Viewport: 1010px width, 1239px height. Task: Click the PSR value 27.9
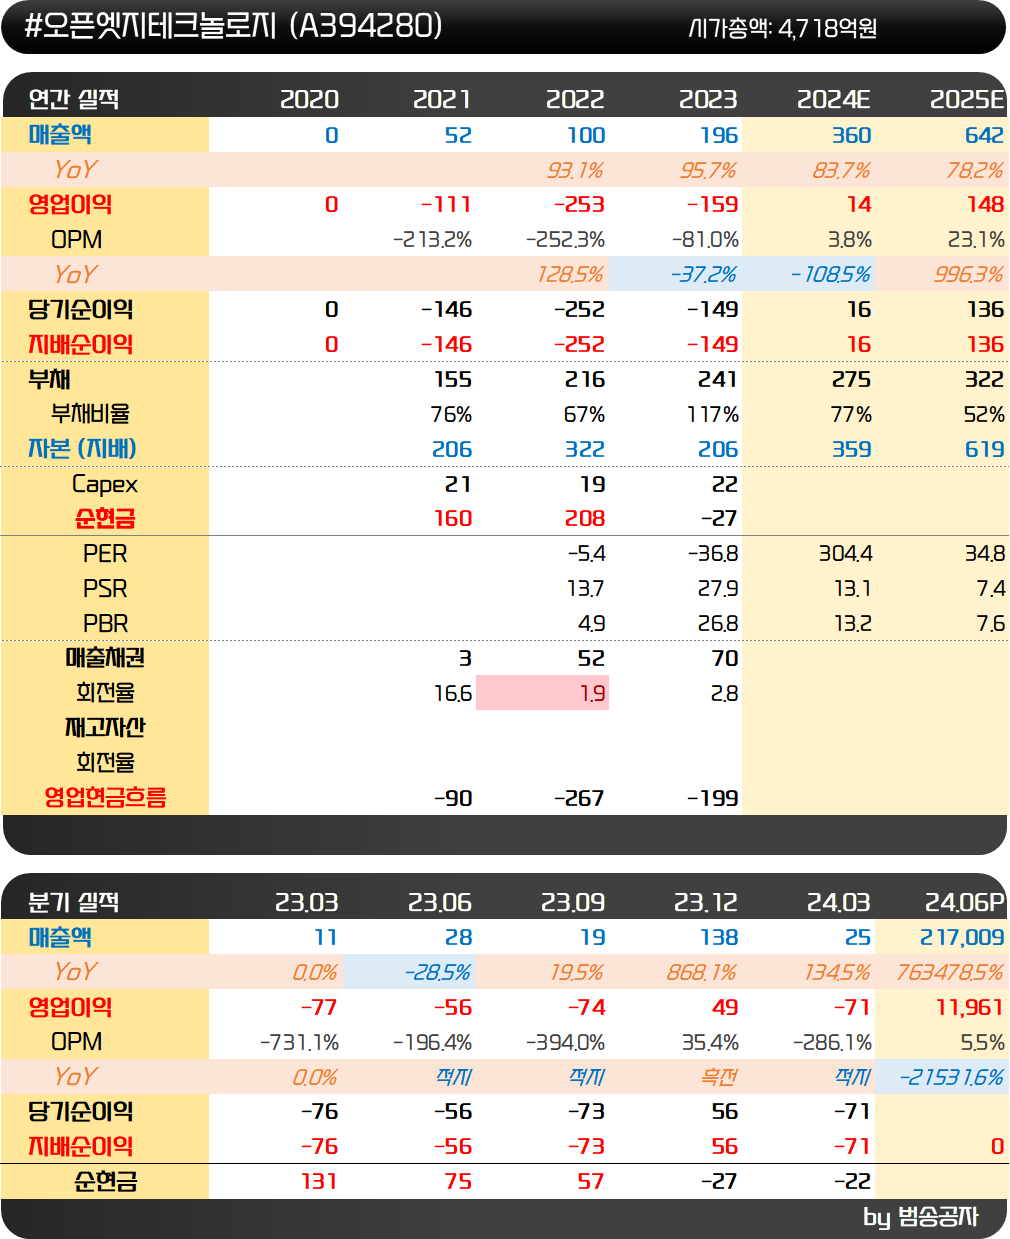coord(718,588)
